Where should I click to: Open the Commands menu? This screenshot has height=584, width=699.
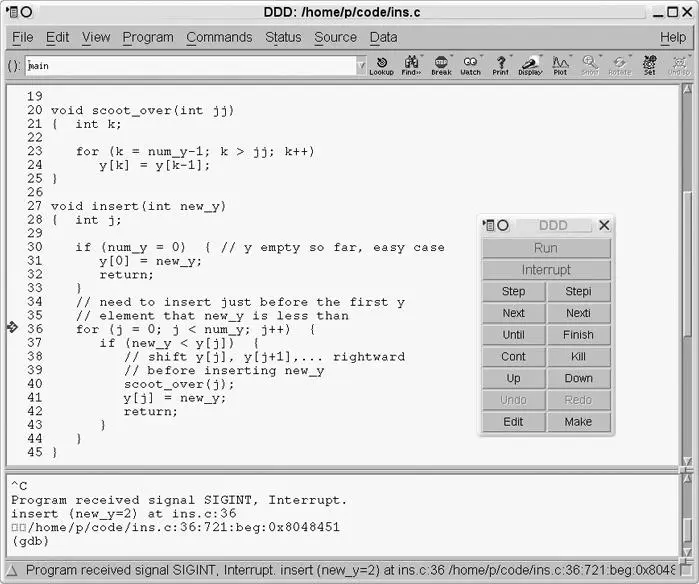point(219,37)
